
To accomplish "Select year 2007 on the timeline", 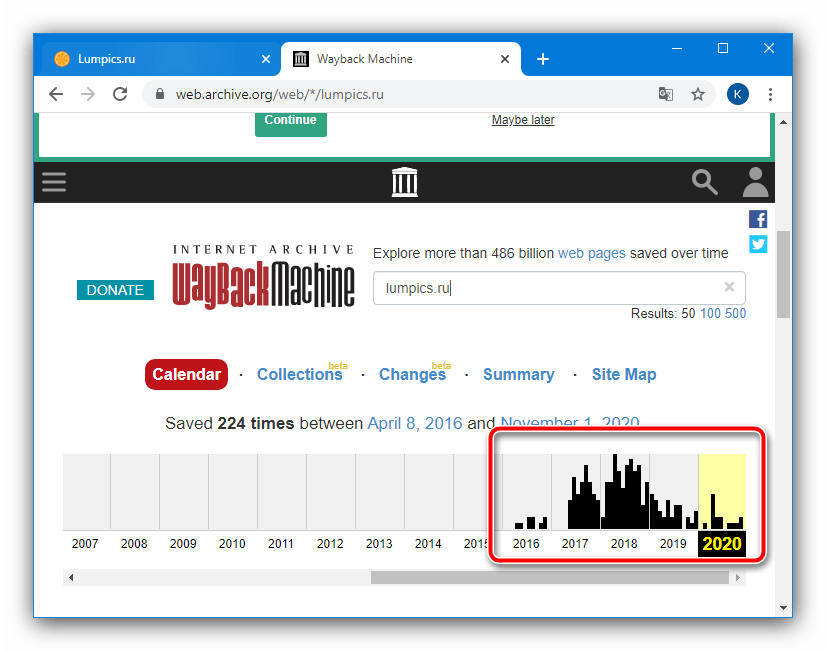I will [85, 544].
